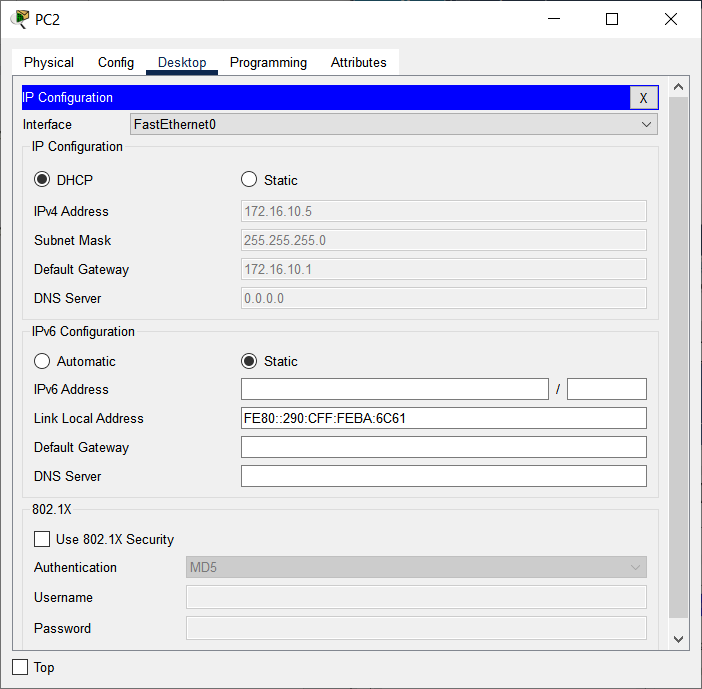Click the Subnet Mask field 255.255.255.0
Screen dimensions: 702x689
click(x=444, y=240)
